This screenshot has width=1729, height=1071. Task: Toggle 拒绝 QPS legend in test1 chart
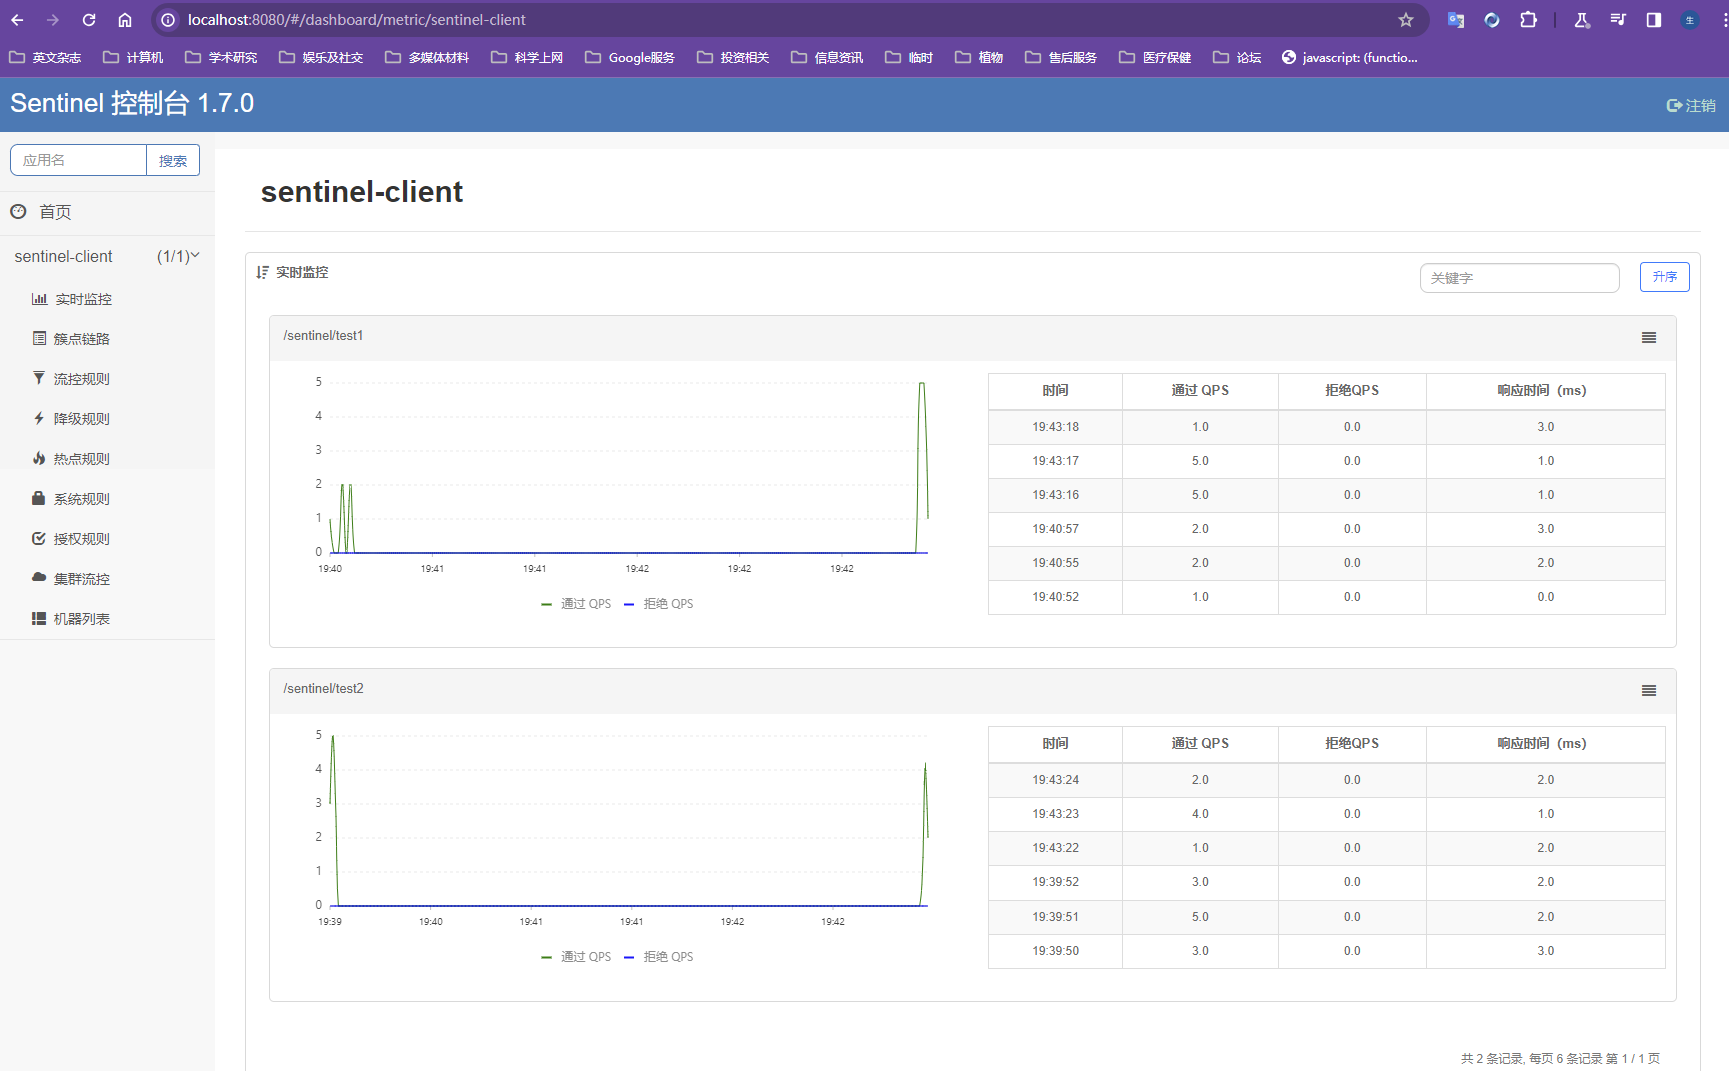click(x=659, y=604)
